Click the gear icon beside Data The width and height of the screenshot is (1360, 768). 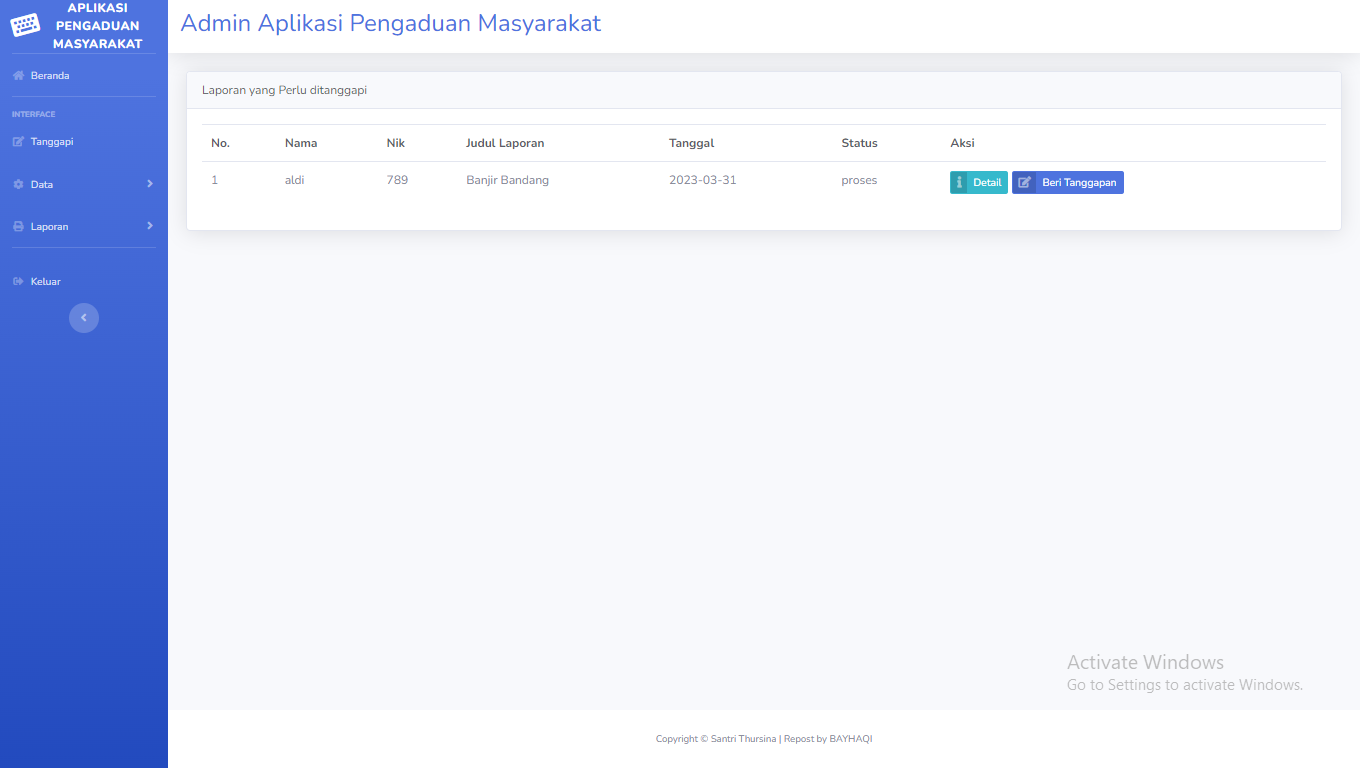(x=18, y=185)
